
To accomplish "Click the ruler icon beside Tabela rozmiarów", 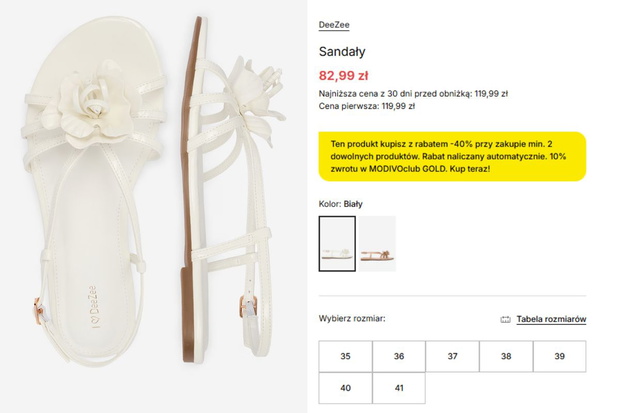I will tap(505, 319).
